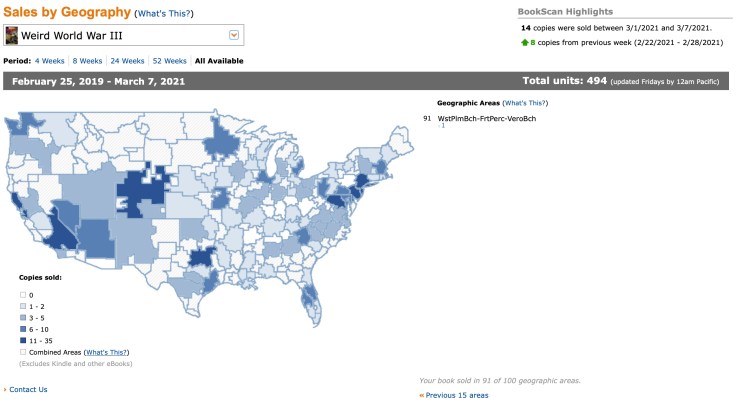
Task: Click the 6 - 10 legend color swatch
Action: click(x=23, y=329)
